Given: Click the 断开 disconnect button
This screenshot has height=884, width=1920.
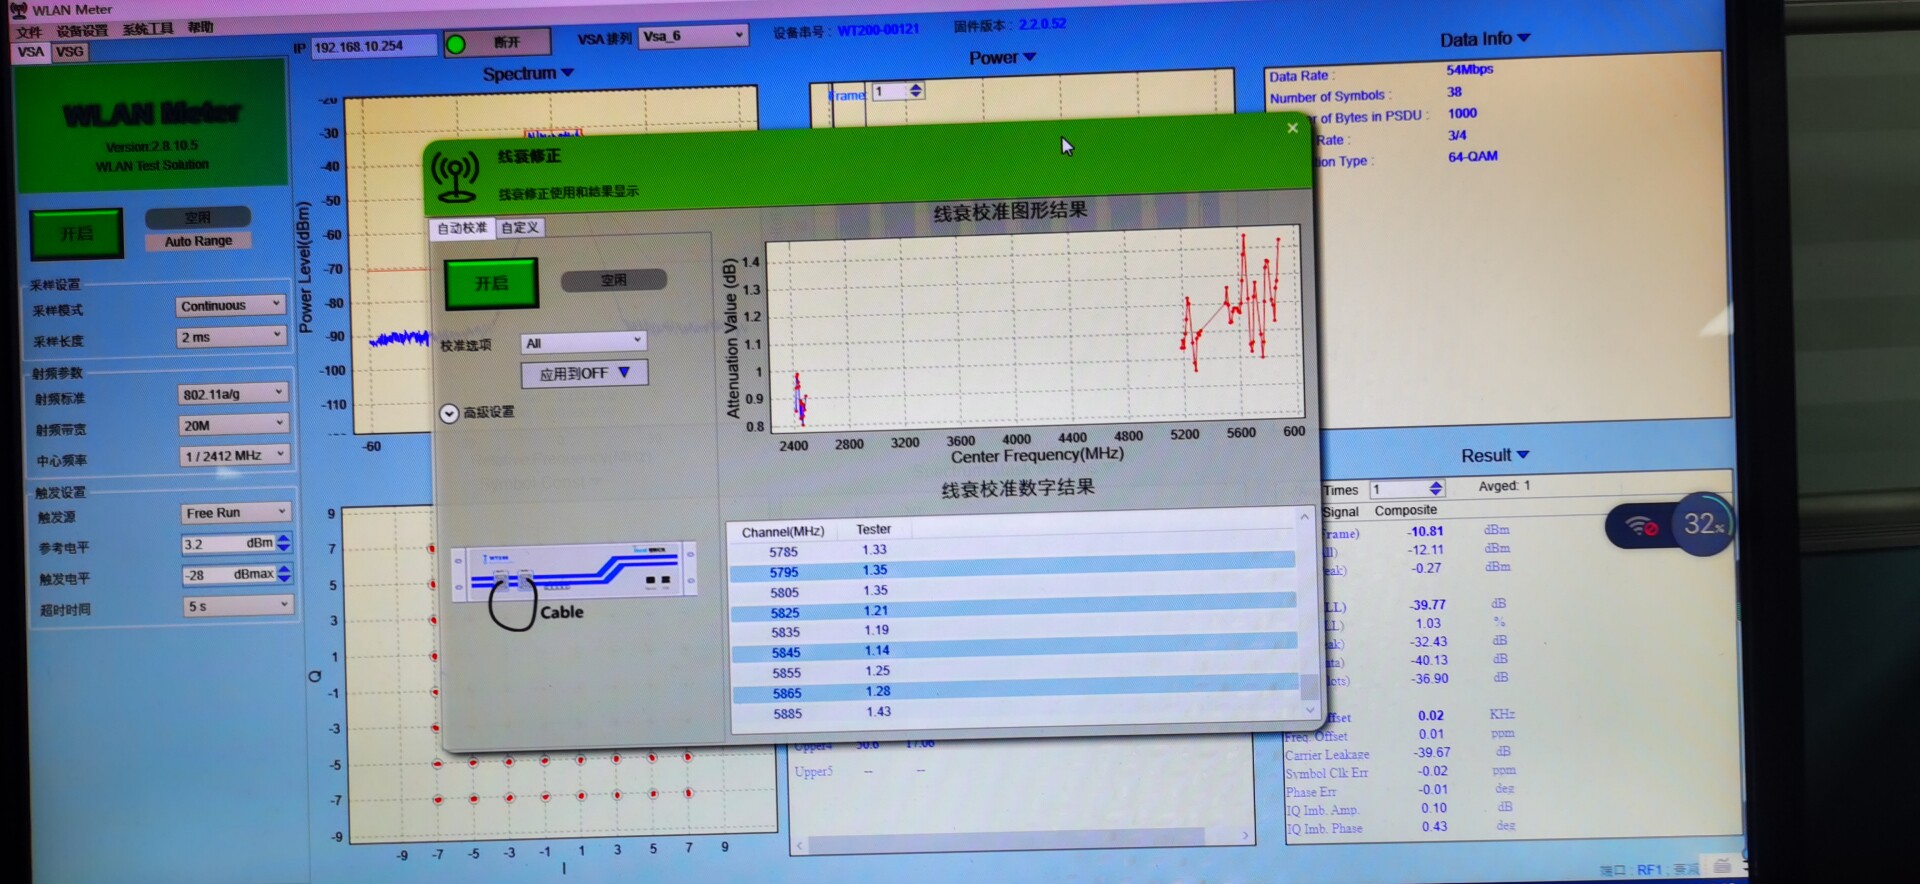Looking at the screenshot, I should tap(508, 42).
